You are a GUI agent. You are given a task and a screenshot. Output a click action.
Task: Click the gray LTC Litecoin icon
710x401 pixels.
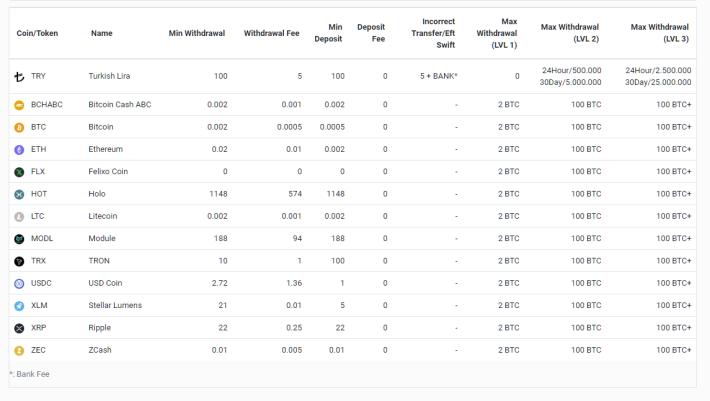pos(19,217)
